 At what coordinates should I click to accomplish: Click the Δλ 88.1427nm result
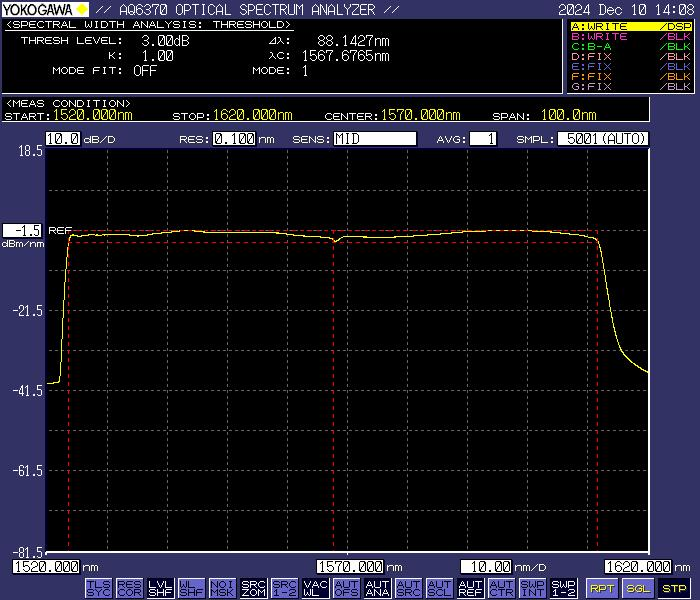[353, 41]
